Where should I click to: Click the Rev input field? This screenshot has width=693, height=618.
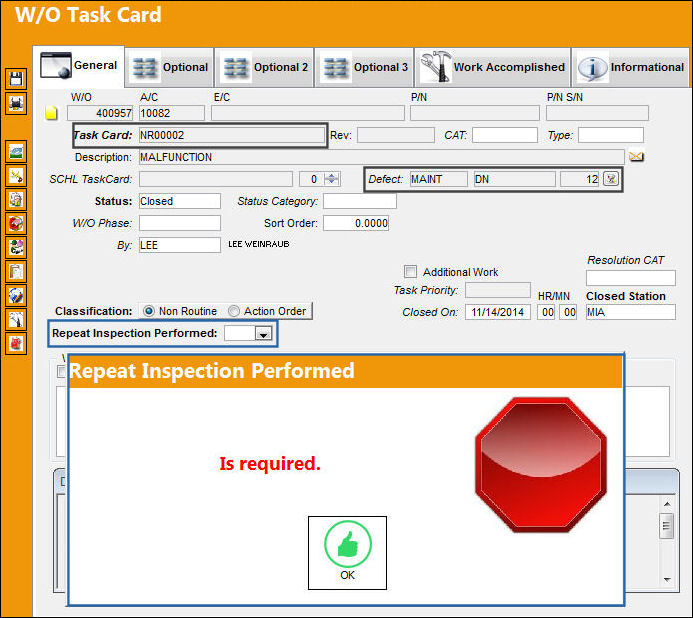(396, 135)
